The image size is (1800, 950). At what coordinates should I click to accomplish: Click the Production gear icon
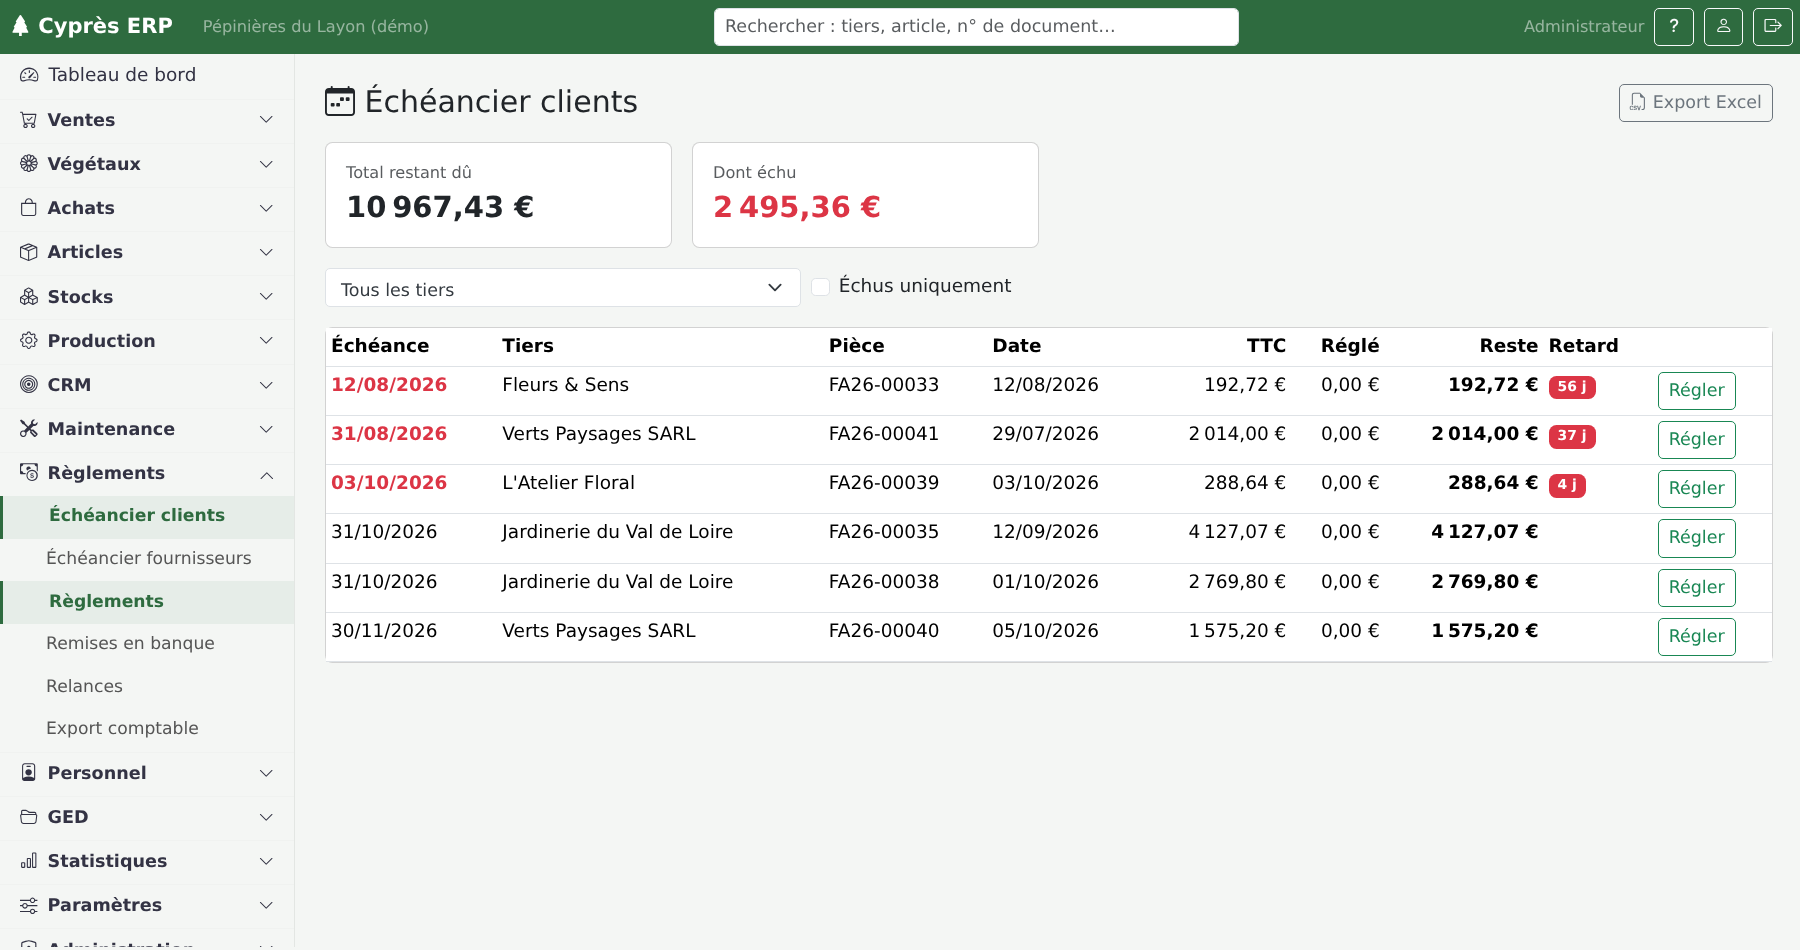[29, 341]
